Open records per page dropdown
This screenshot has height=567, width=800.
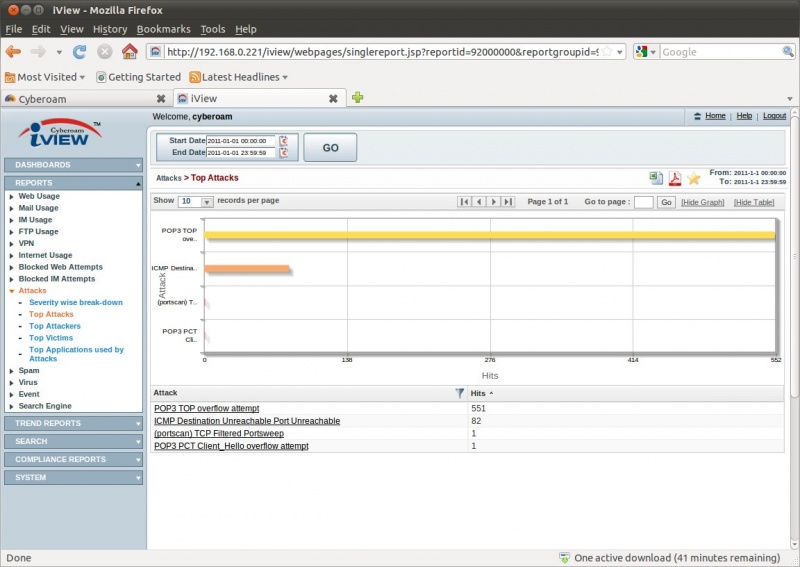click(x=207, y=202)
